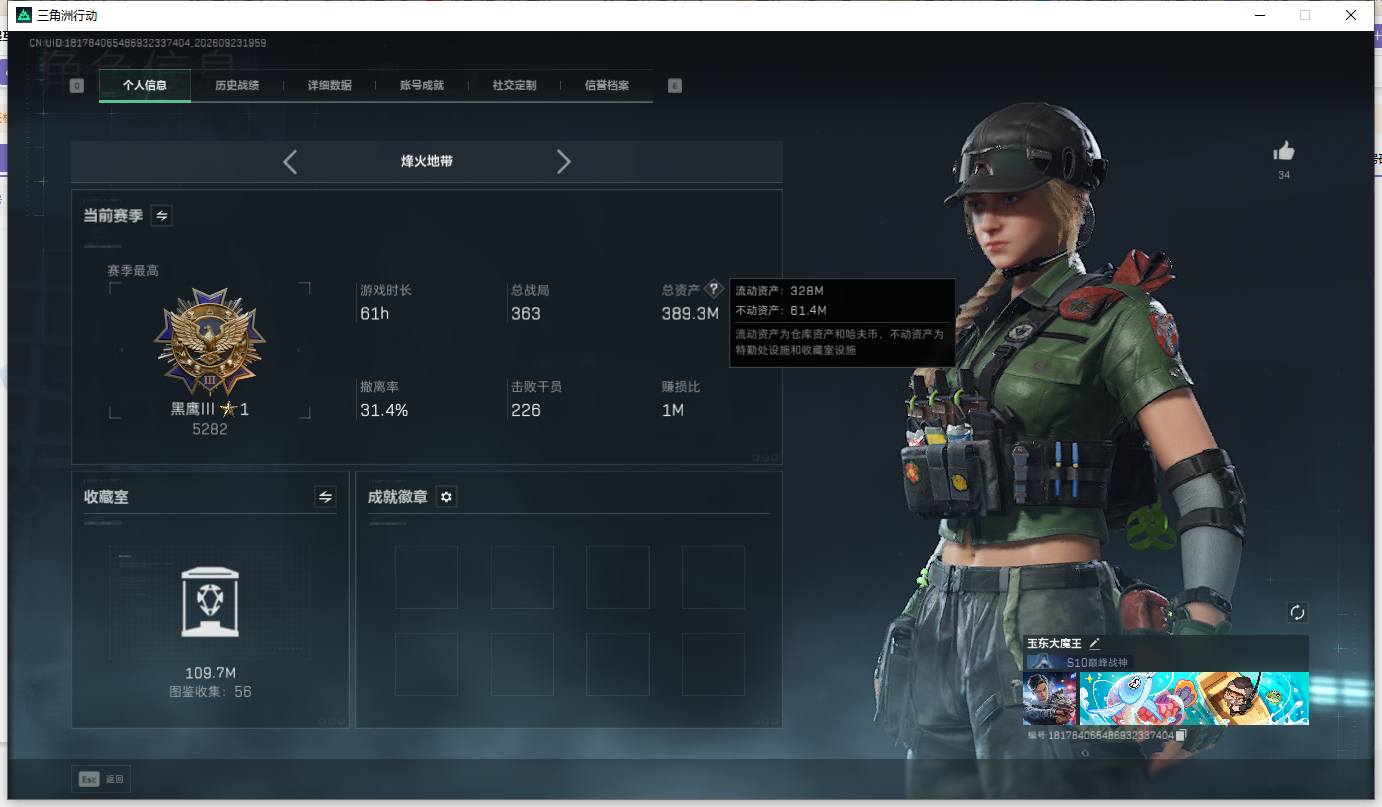Go to the 账号成就 tab
Image resolution: width=1382 pixels, height=807 pixels.
coord(422,85)
